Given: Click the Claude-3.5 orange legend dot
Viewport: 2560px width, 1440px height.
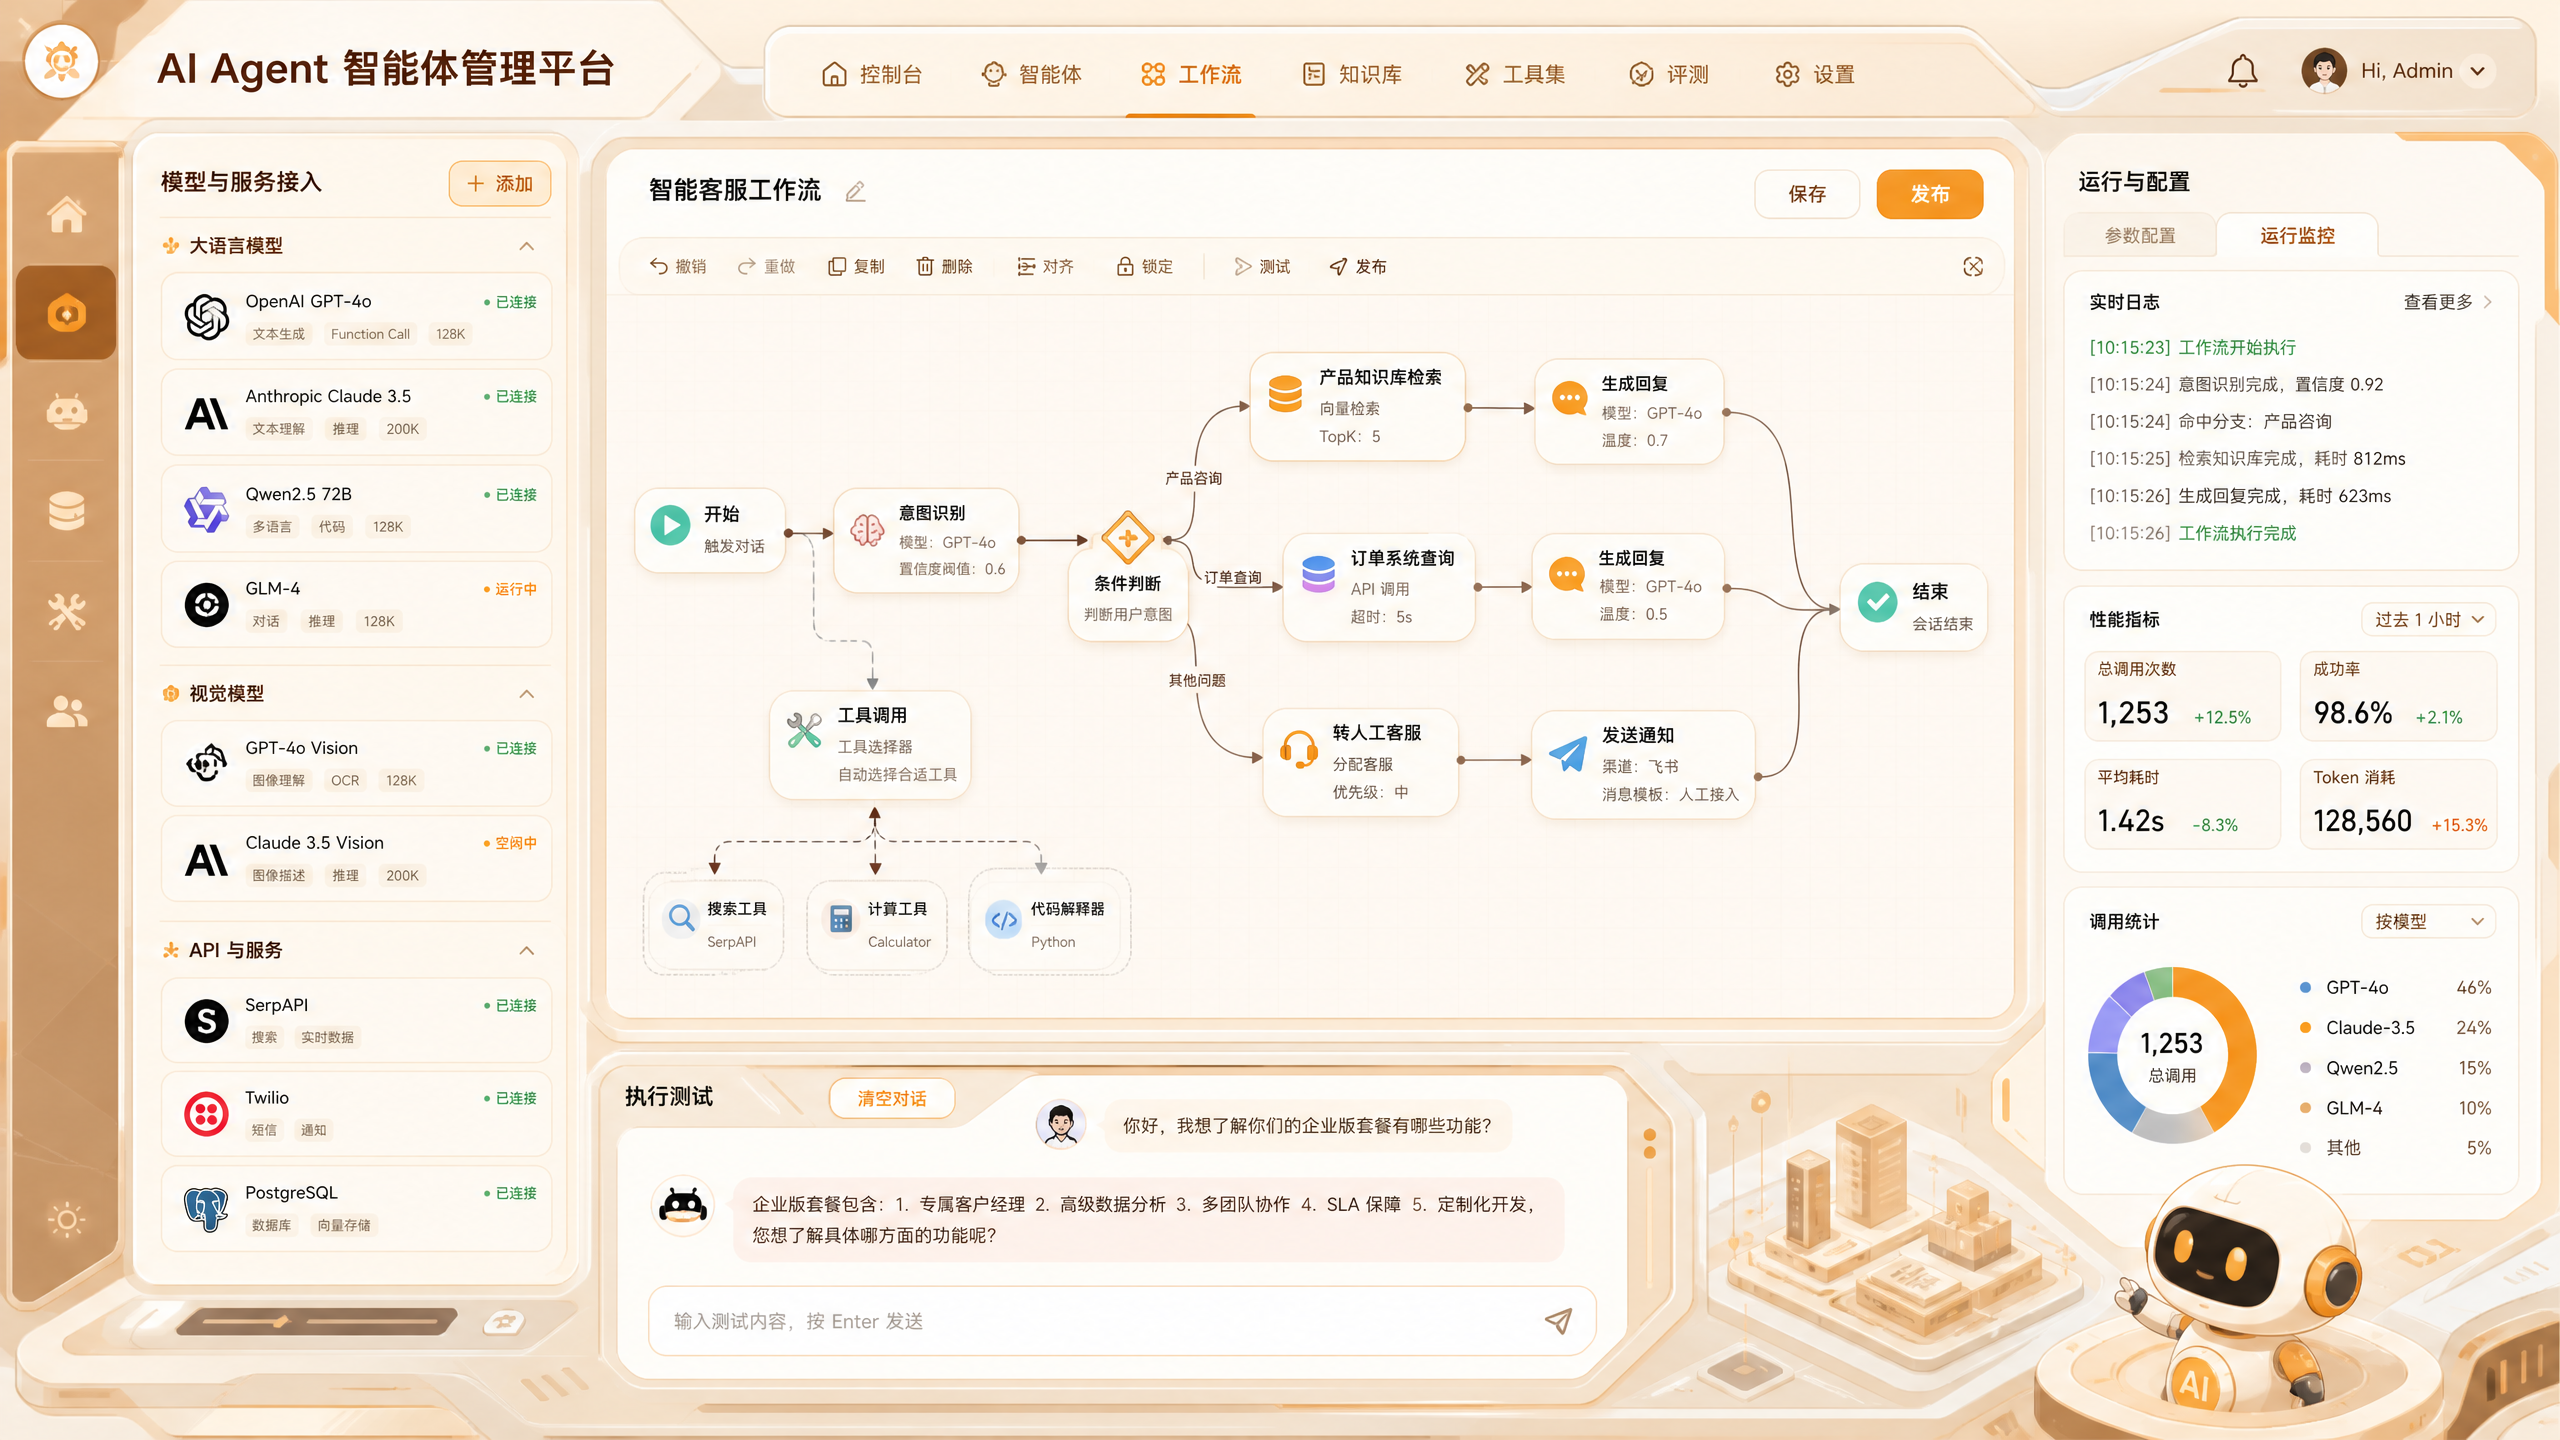Looking at the screenshot, I should coord(2305,1027).
